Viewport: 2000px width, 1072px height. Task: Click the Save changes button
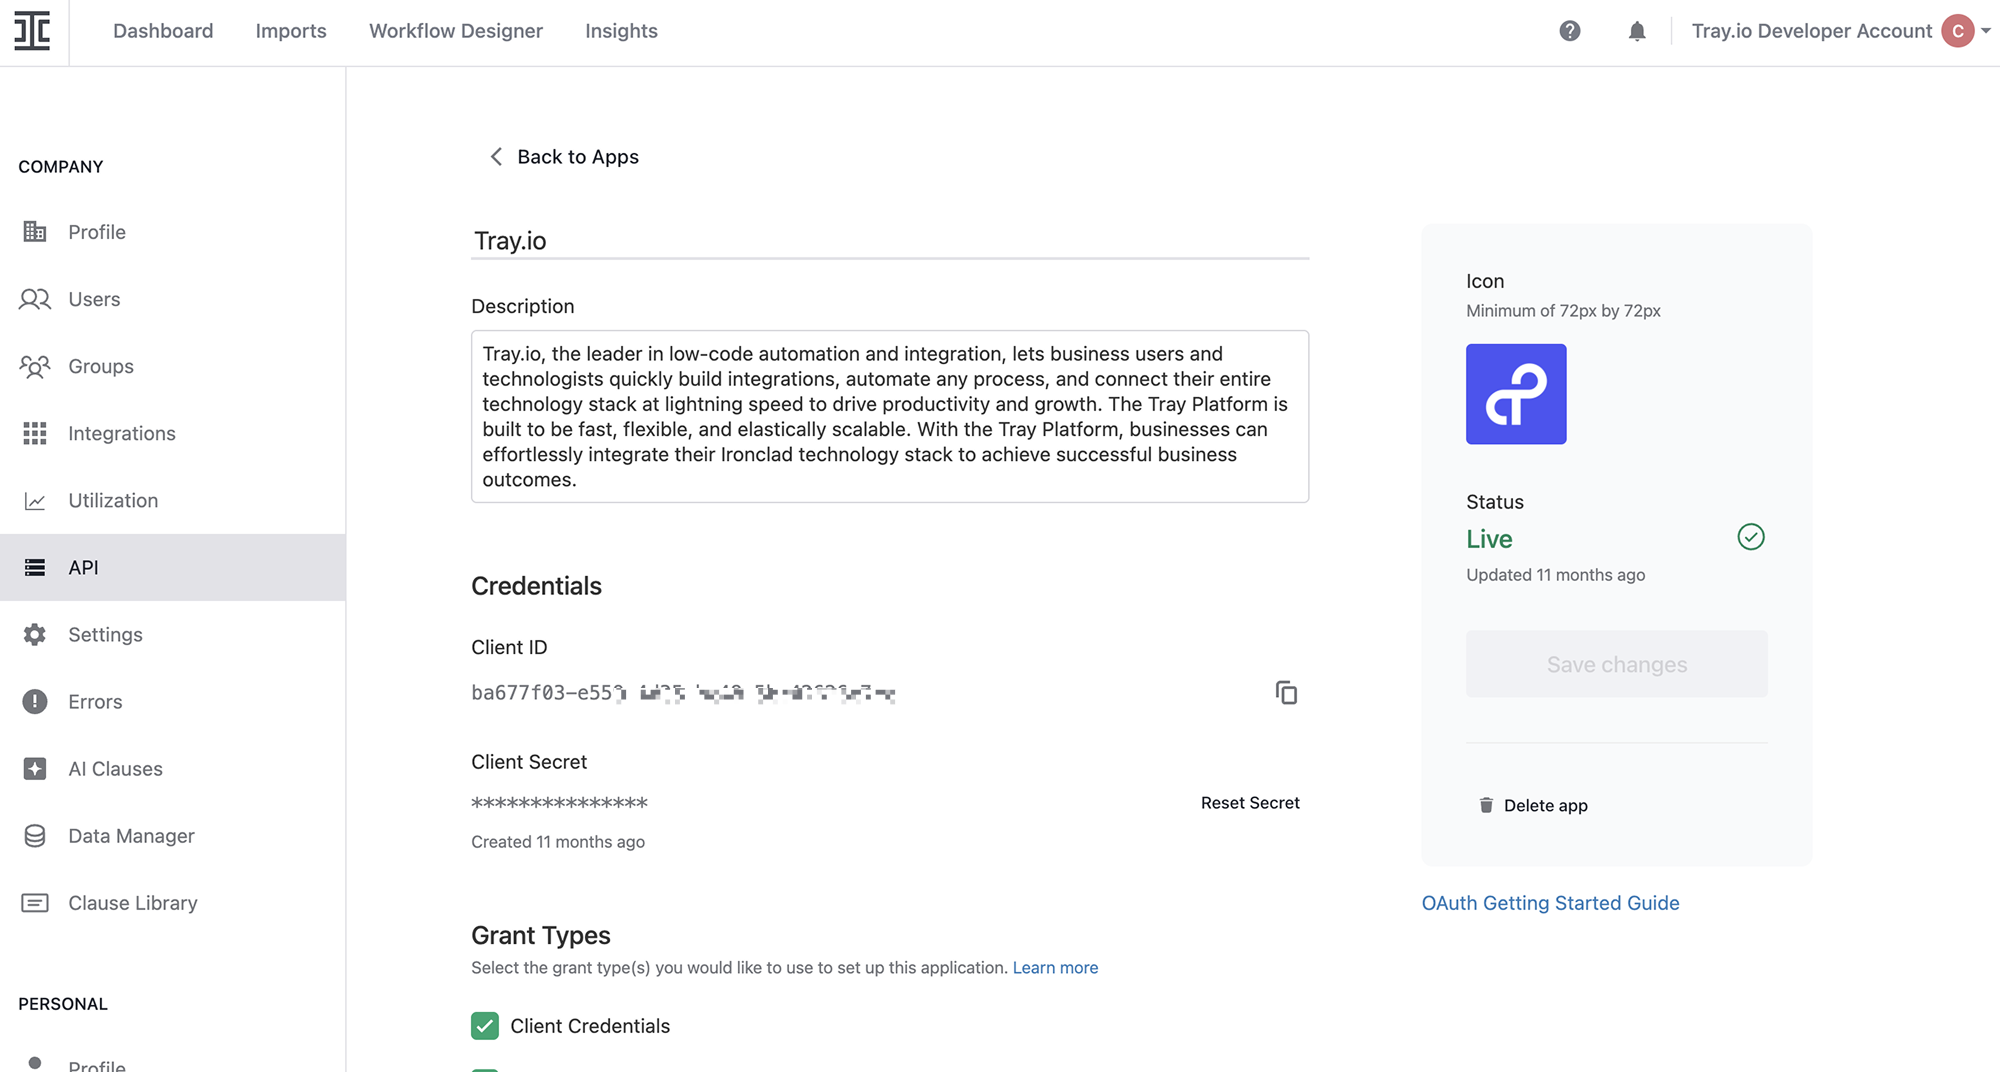click(x=1616, y=664)
